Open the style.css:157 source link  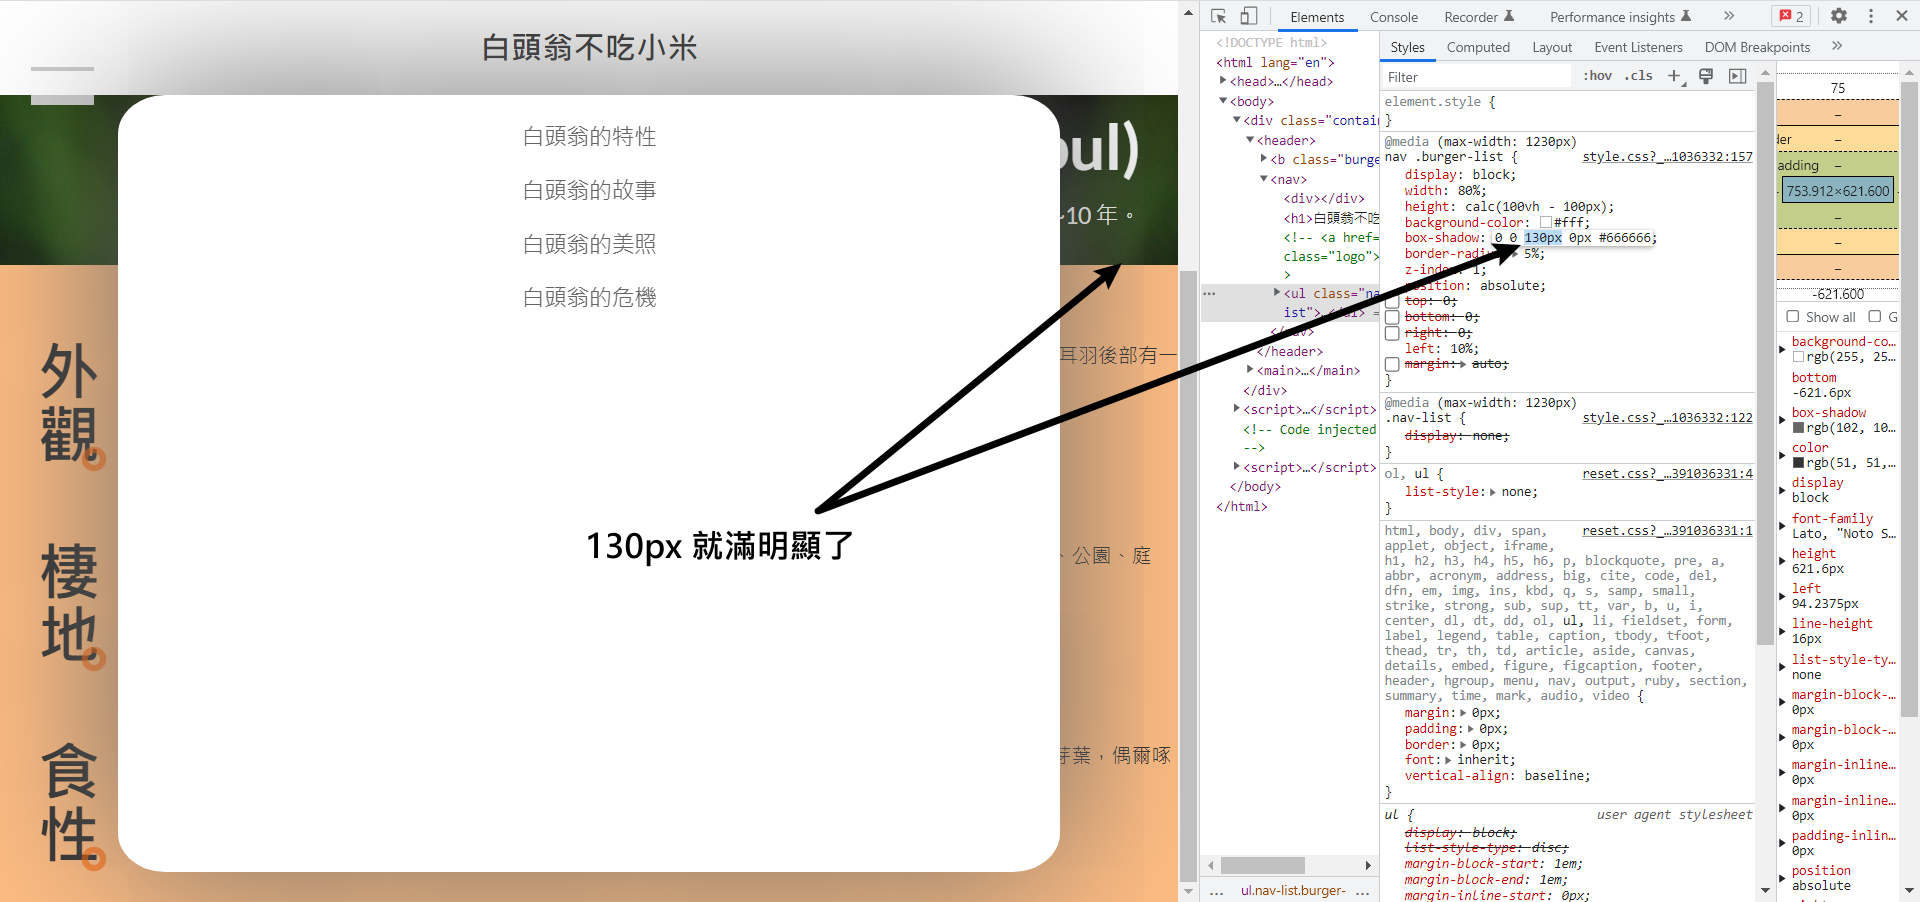1667,157
